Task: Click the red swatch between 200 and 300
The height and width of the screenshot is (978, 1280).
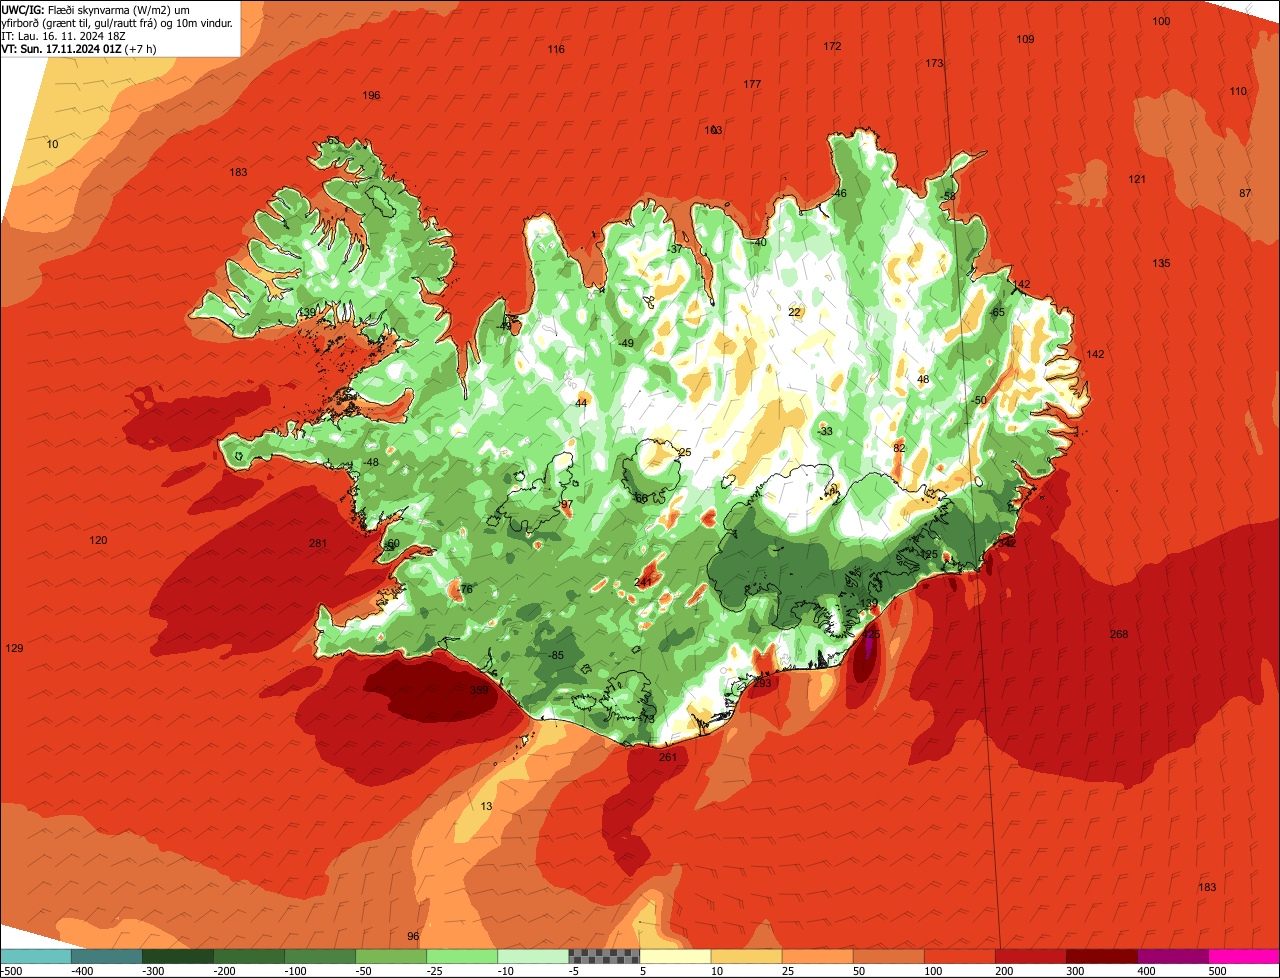Action: click(1029, 956)
